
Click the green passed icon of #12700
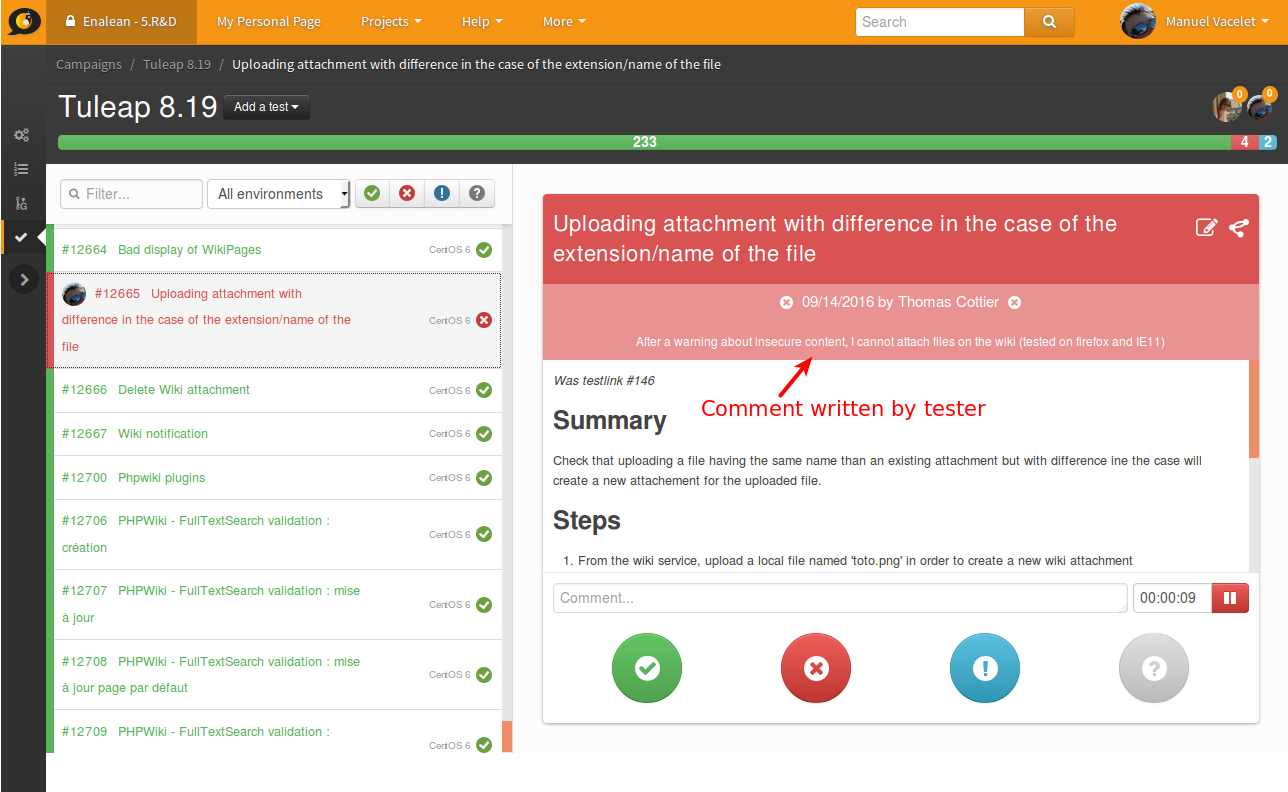(x=484, y=478)
